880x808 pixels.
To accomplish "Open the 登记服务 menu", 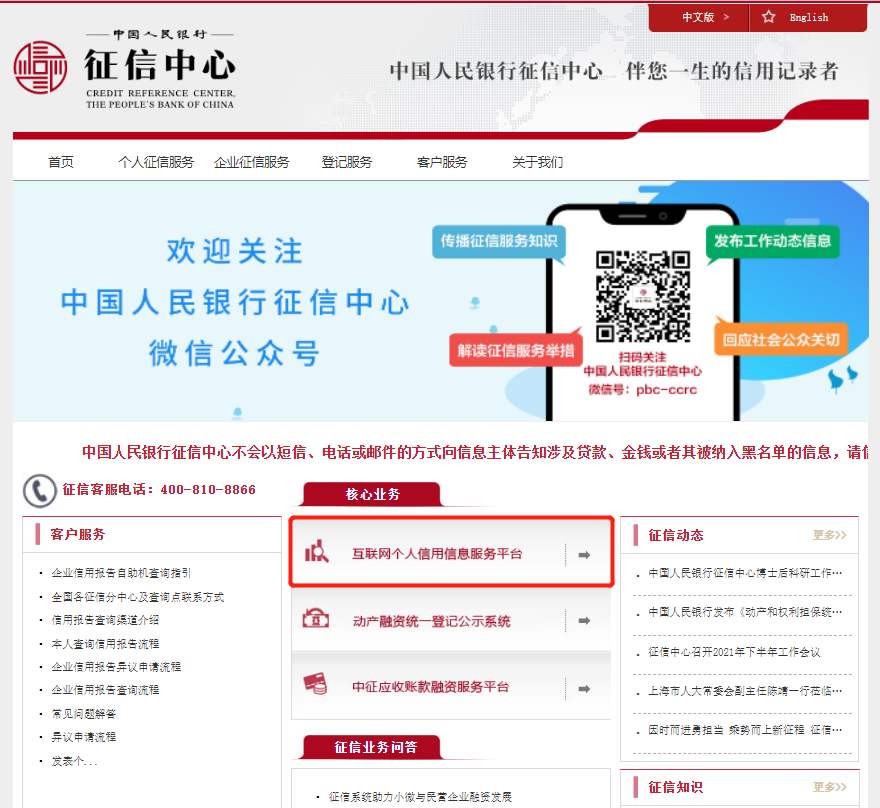I will 347,162.
